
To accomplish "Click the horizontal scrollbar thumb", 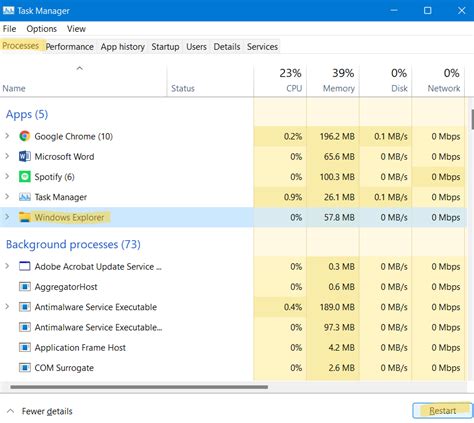I will coord(139,387).
